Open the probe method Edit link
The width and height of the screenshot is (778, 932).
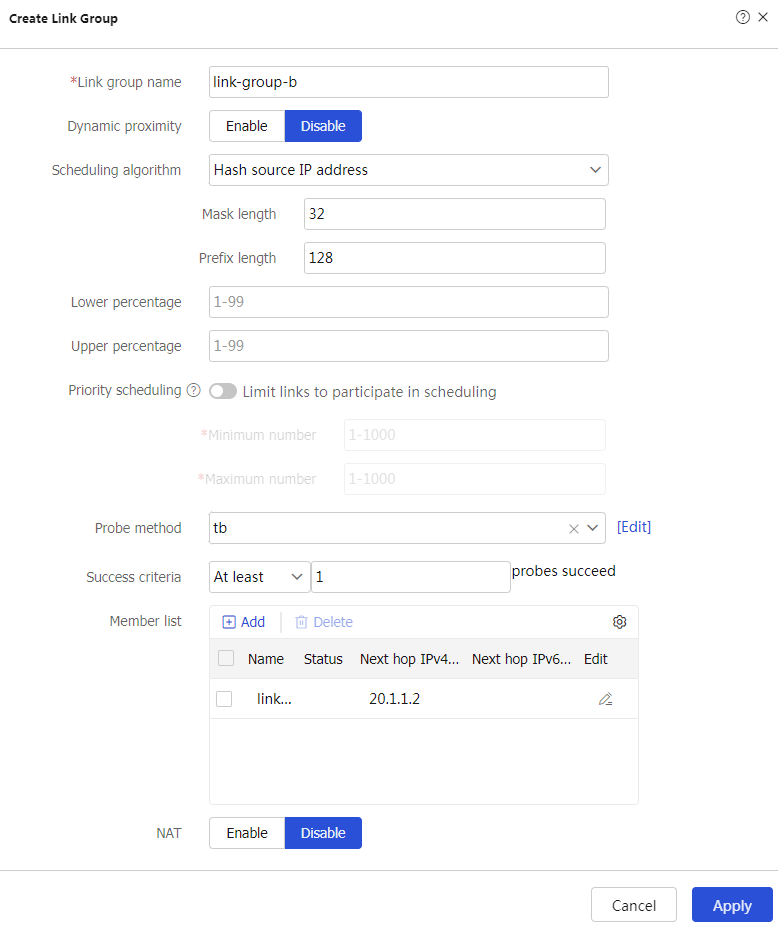pos(634,527)
